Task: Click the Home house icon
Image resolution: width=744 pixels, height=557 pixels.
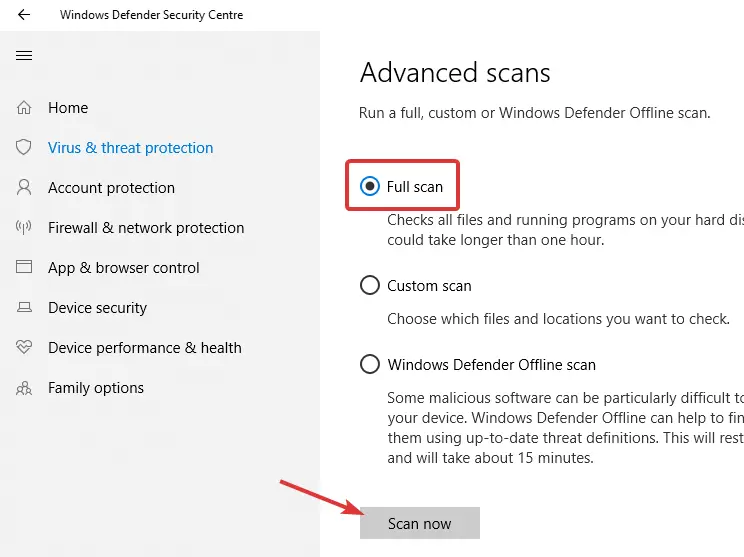Action: tap(24, 108)
